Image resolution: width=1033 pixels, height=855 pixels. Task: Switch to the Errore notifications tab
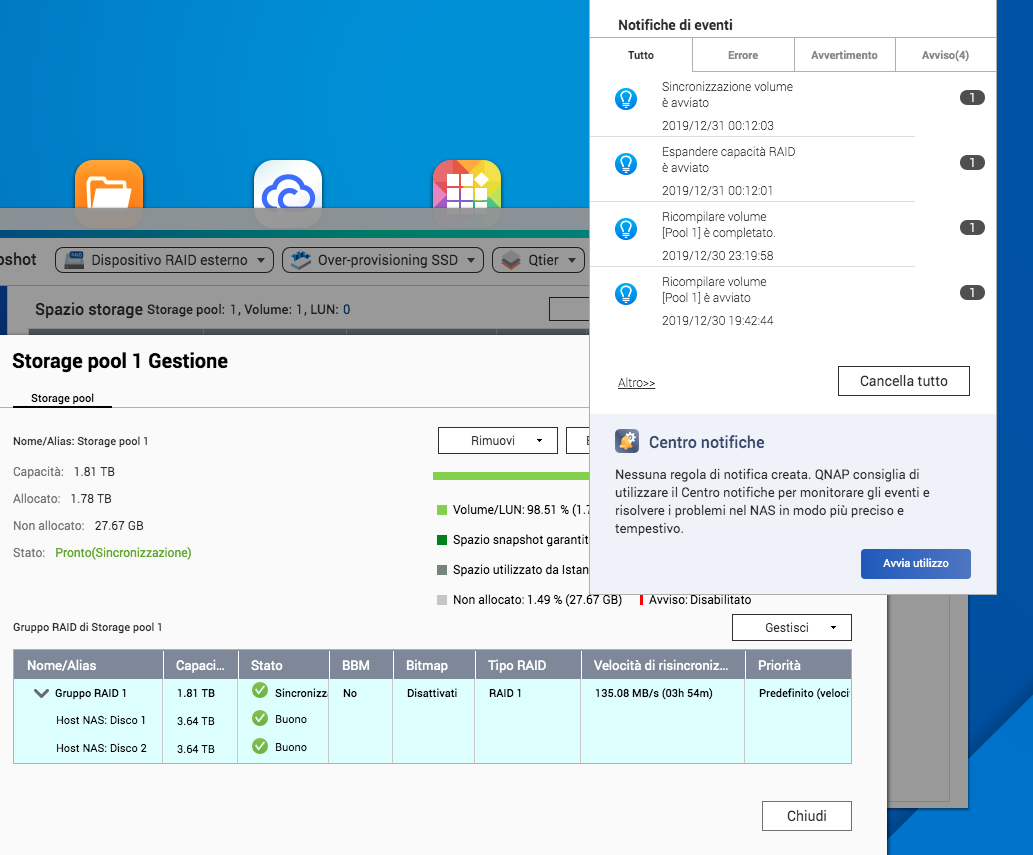(x=742, y=55)
